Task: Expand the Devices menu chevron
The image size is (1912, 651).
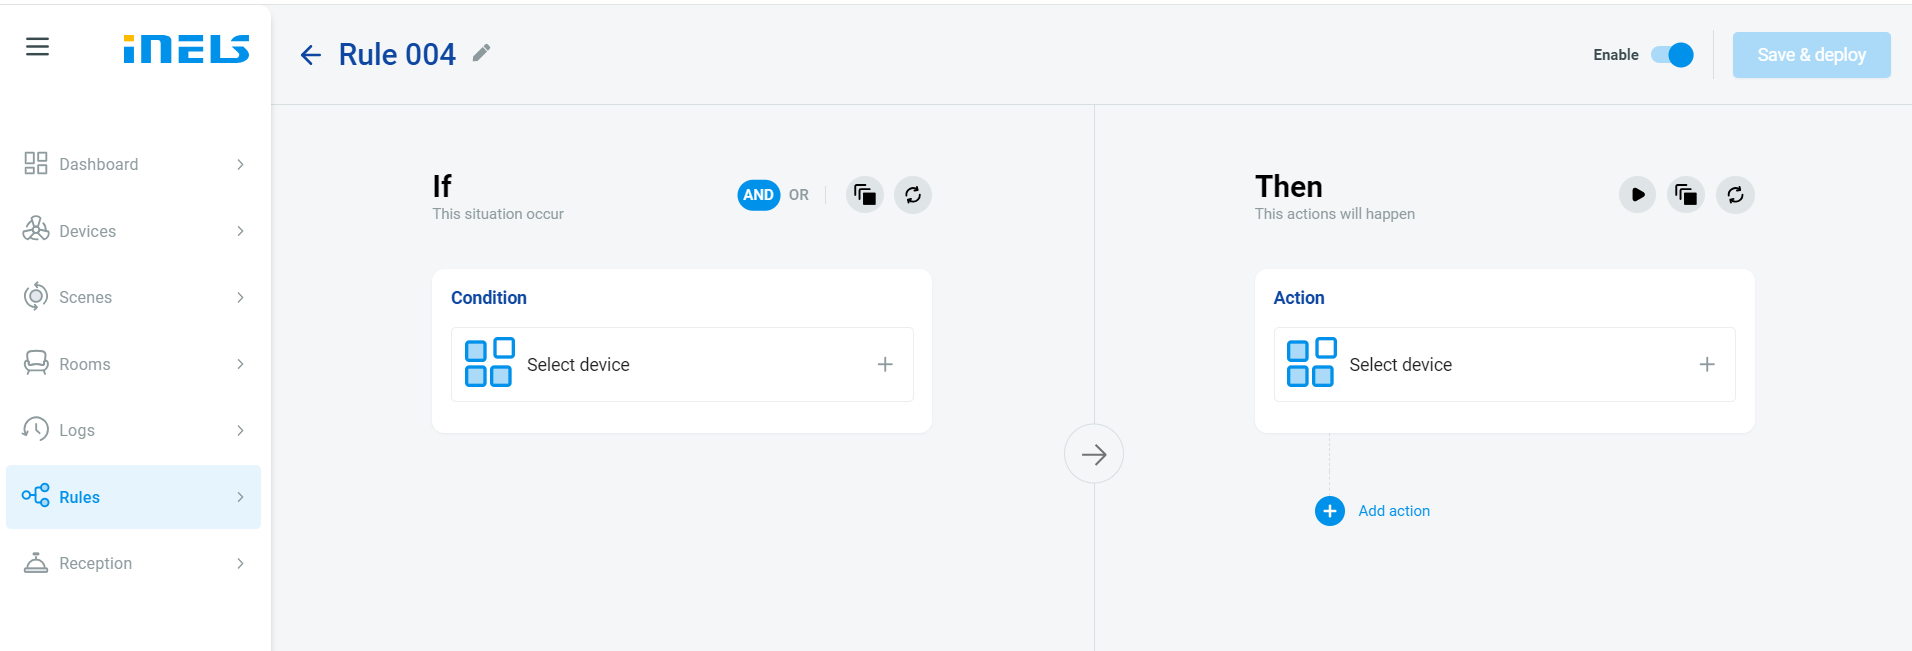Action: (x=240, y=231)
